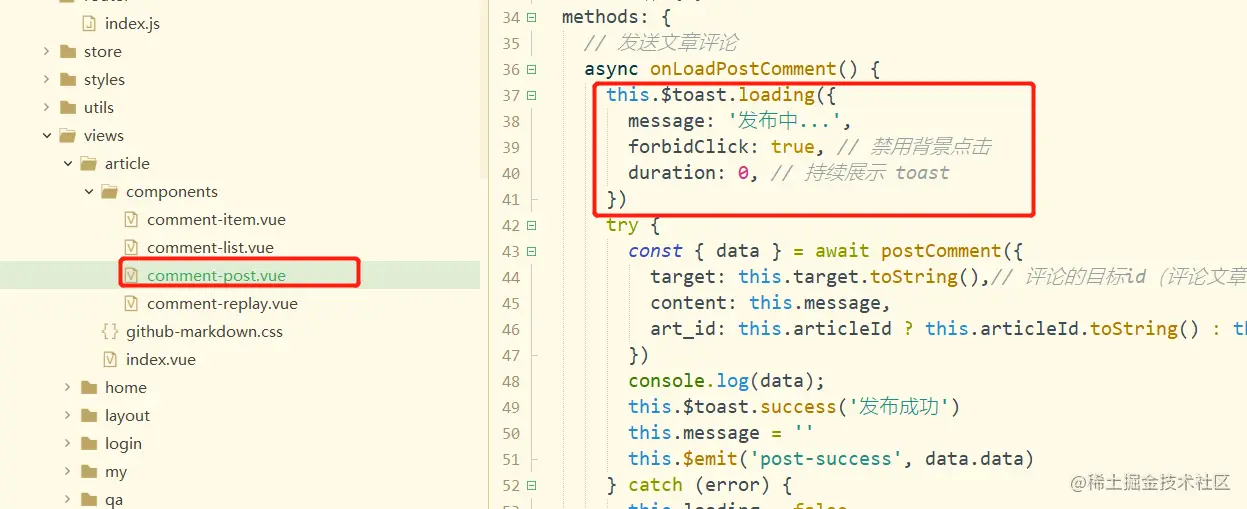Collapse the views folder chevron
The image size is (1247, 509).
click(47, 136)
